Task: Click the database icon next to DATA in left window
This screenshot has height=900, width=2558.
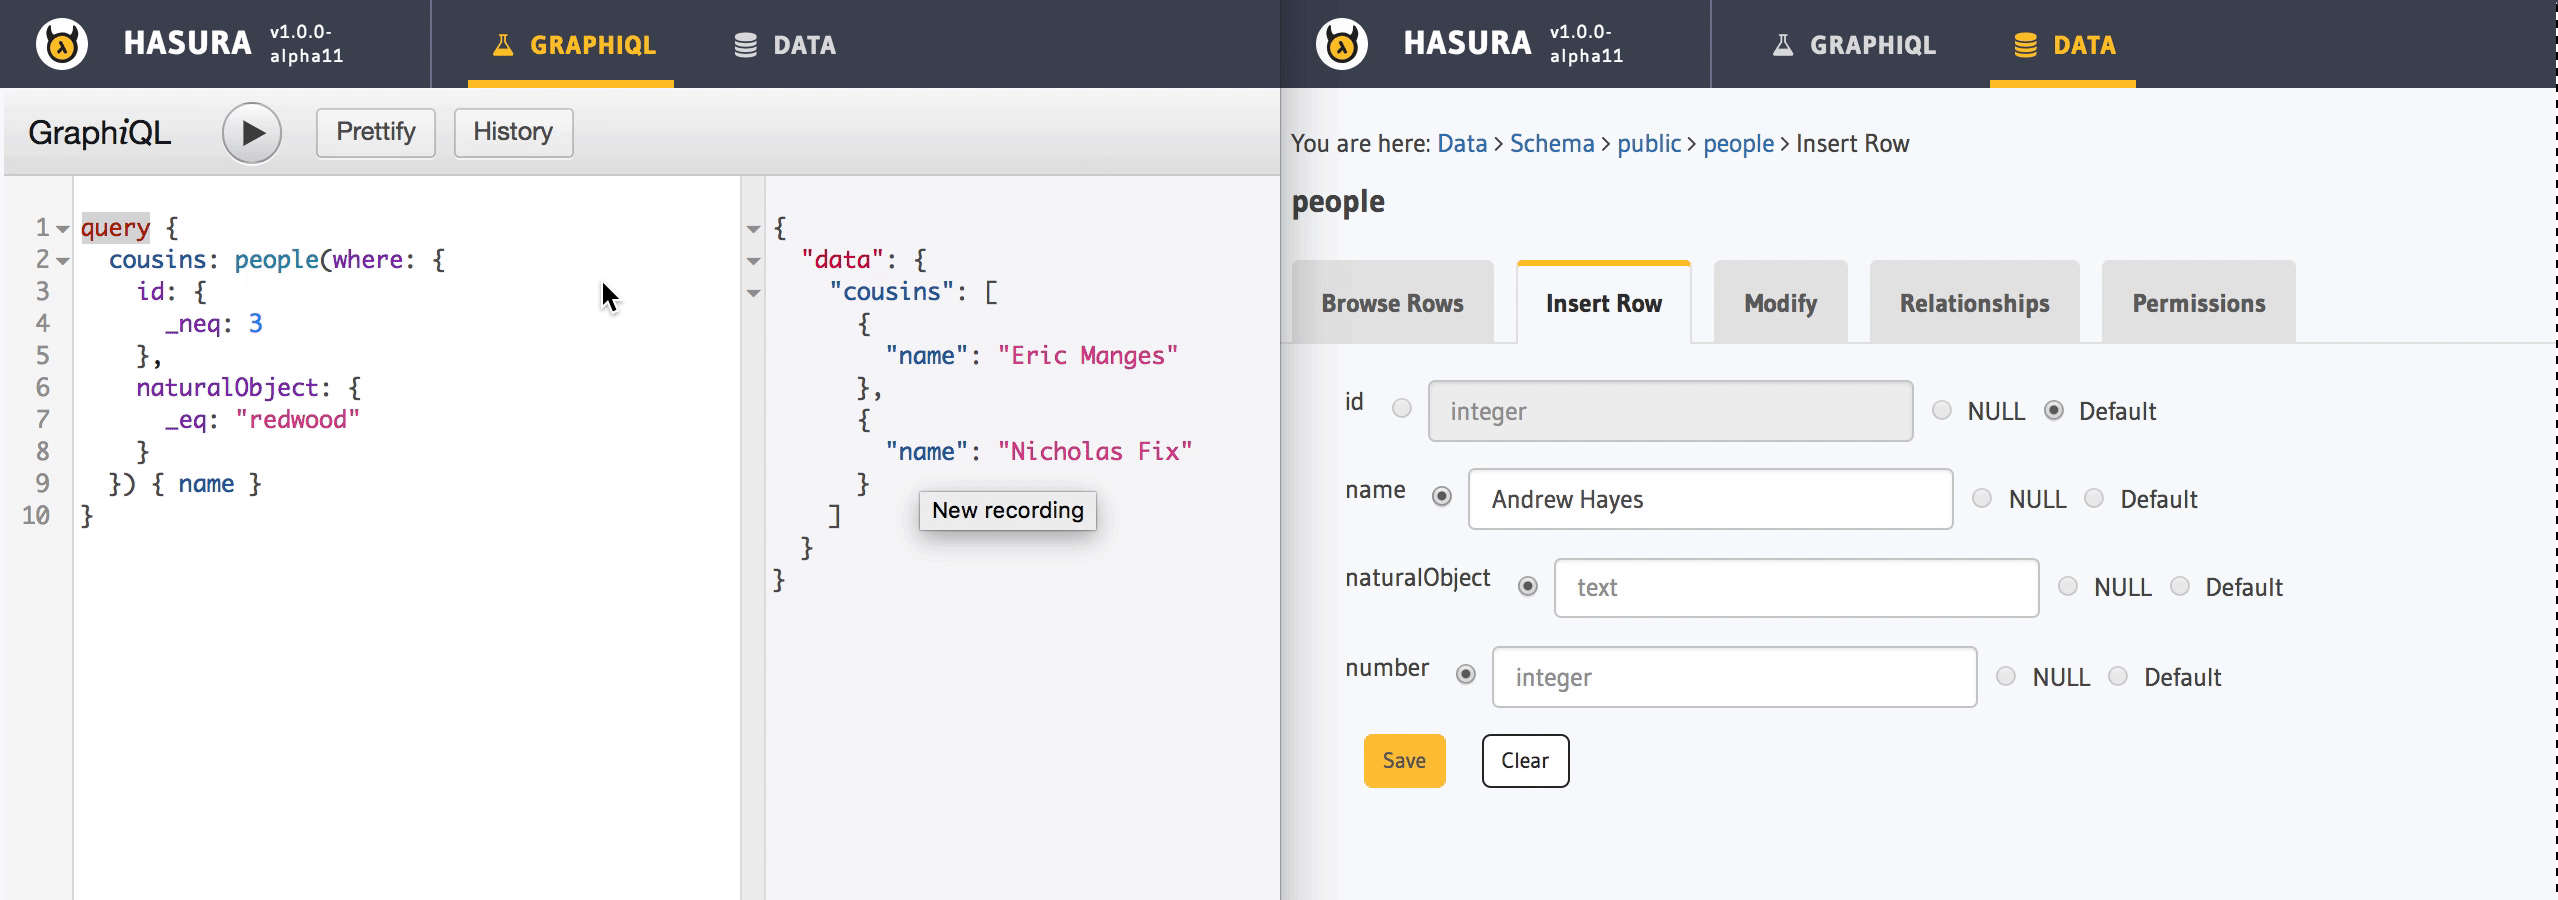Action: [745, 45]
